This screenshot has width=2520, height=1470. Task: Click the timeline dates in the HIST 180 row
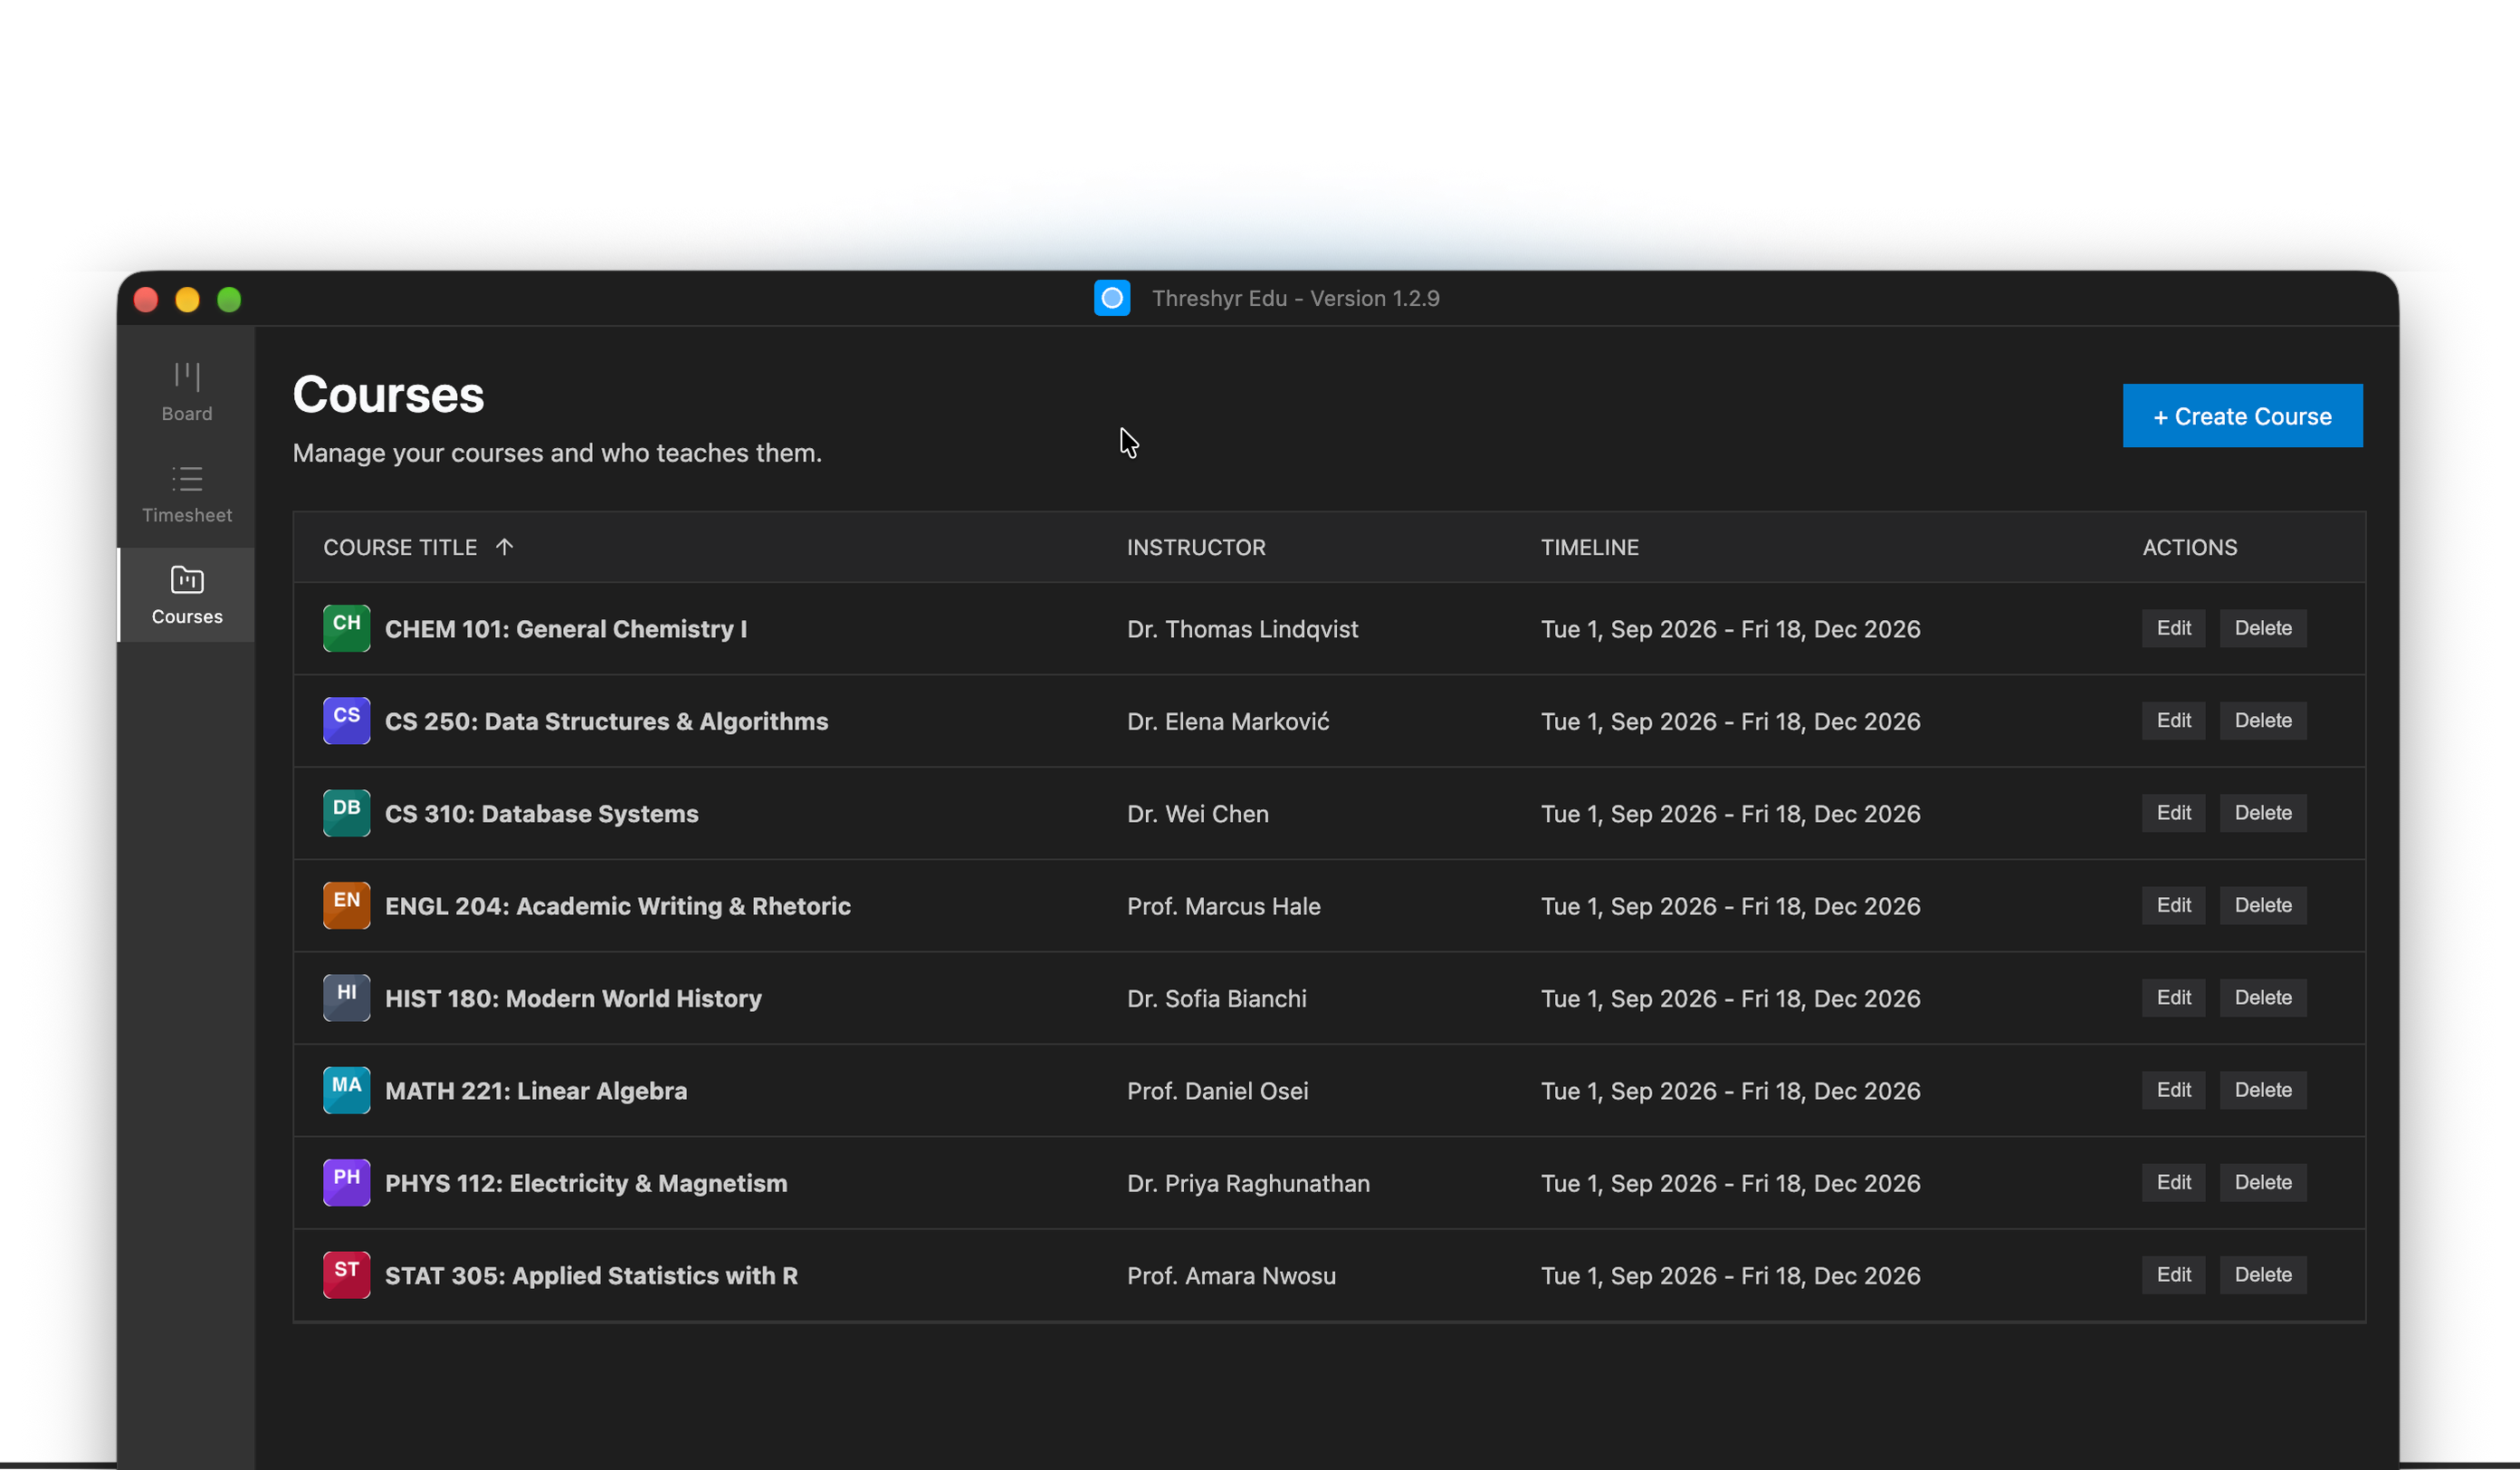1730,998
